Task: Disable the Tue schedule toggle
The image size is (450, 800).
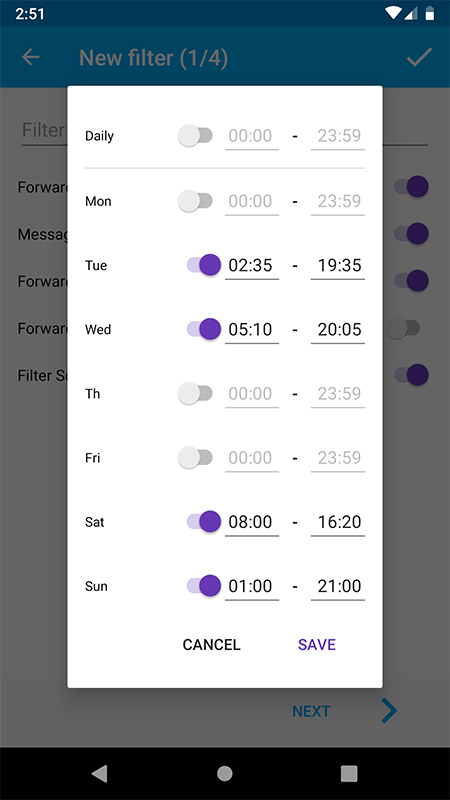Action: (204, 265)
